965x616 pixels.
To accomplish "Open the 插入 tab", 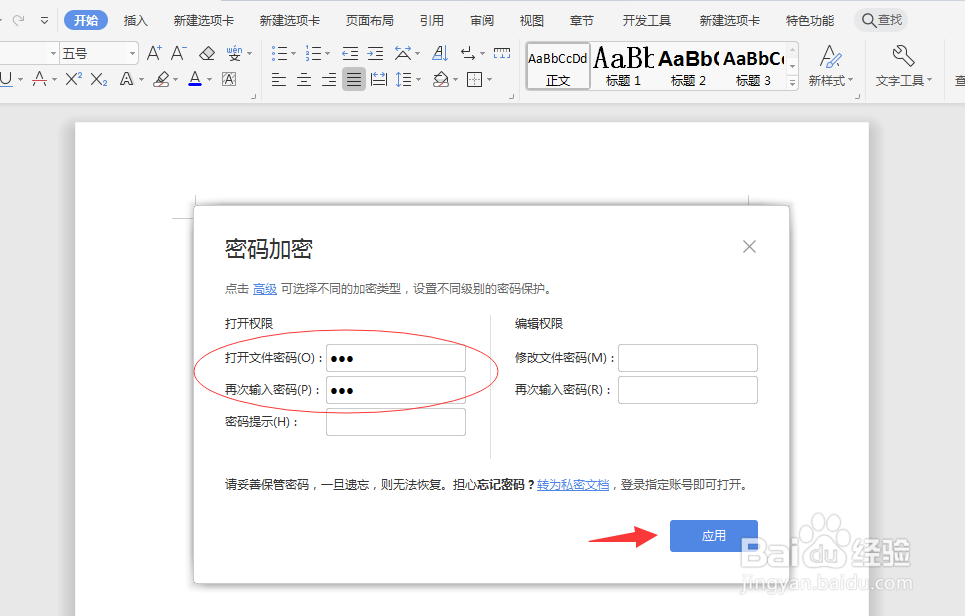I will click(135, 20).
